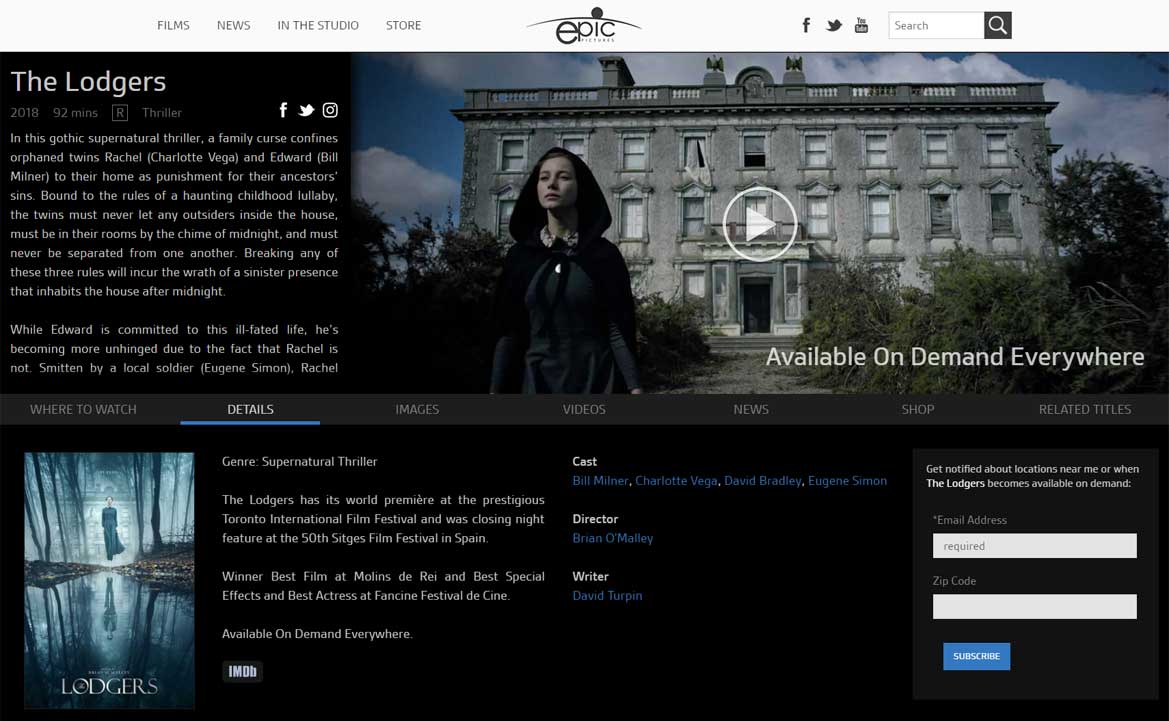The height and width of the screenshot is (721, 1169).
Task: Click the "Director" heading
Action: coord(595,519)
